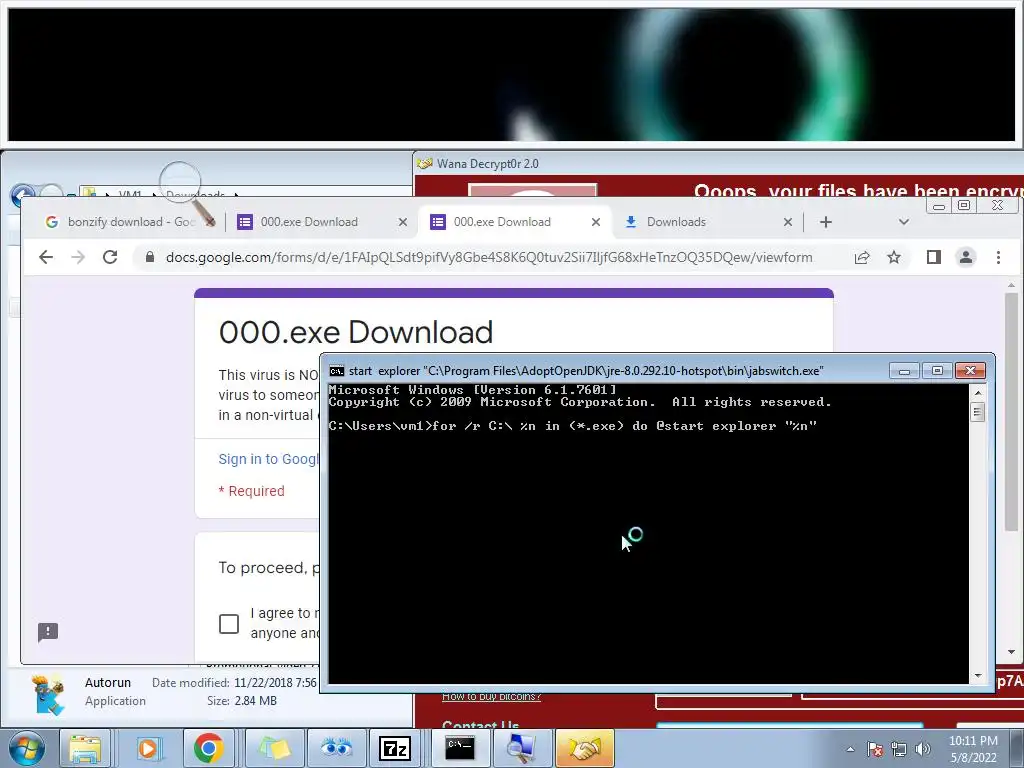Viewport: 1024px width, 768px height.
Task: Reload the Chrome page
Action: (110, 257)
